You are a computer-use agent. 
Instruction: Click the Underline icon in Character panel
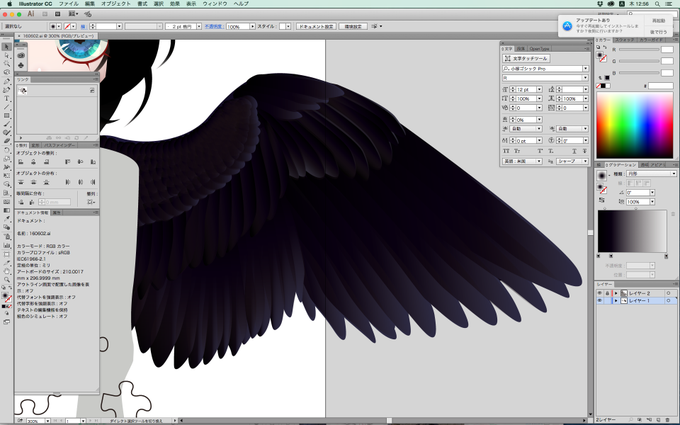[574, 151]
